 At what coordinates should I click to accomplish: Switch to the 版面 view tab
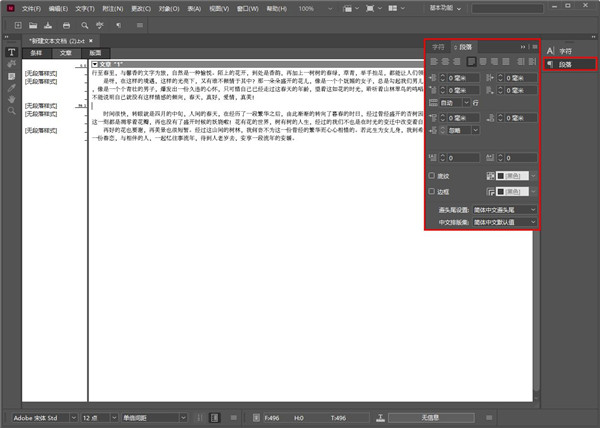[x=95, y=52]
